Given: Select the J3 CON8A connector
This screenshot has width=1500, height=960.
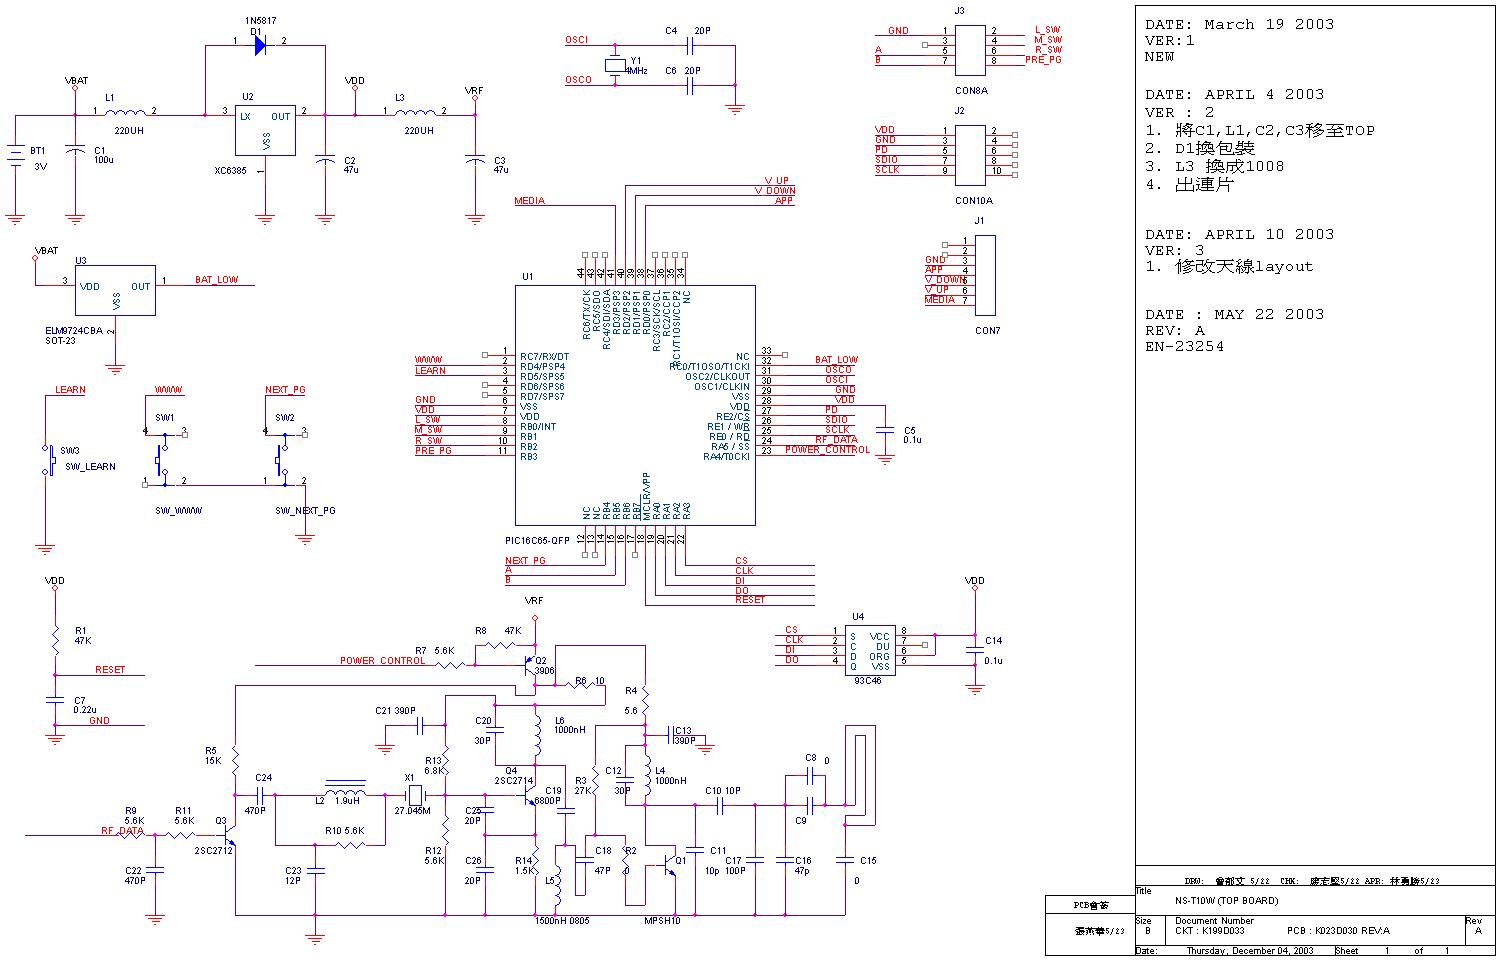Looking at the screenshot, I should (x=970, y=50).
